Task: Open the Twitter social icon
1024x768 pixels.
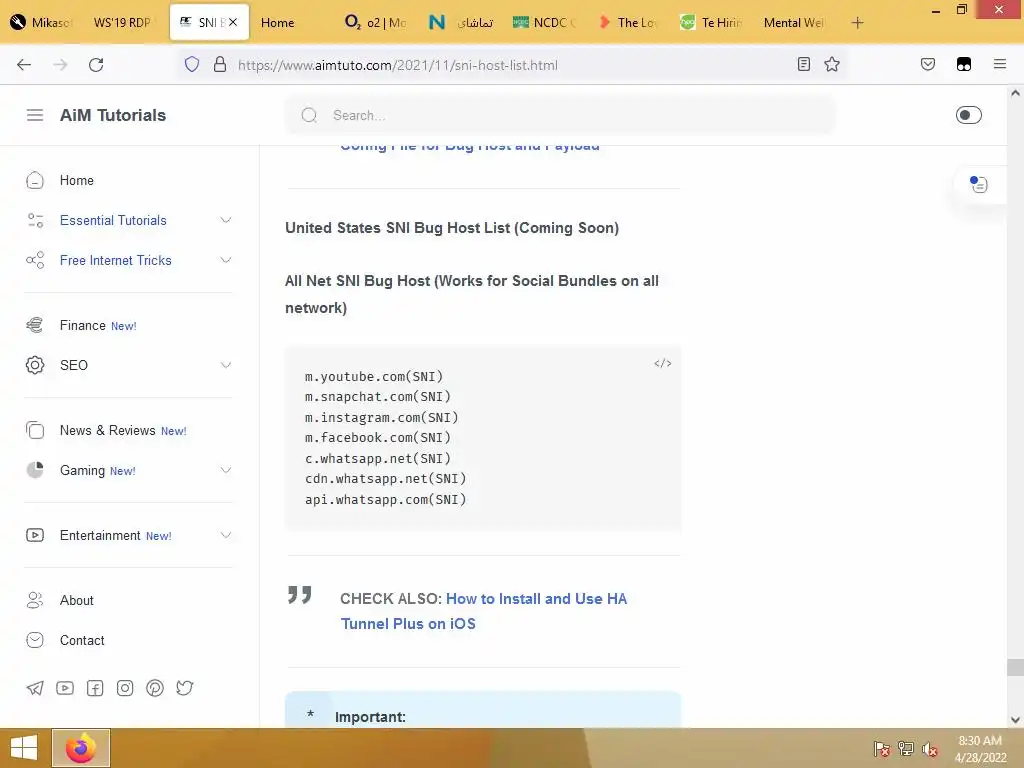Action: pyautogui.click(x=185, y=688)
